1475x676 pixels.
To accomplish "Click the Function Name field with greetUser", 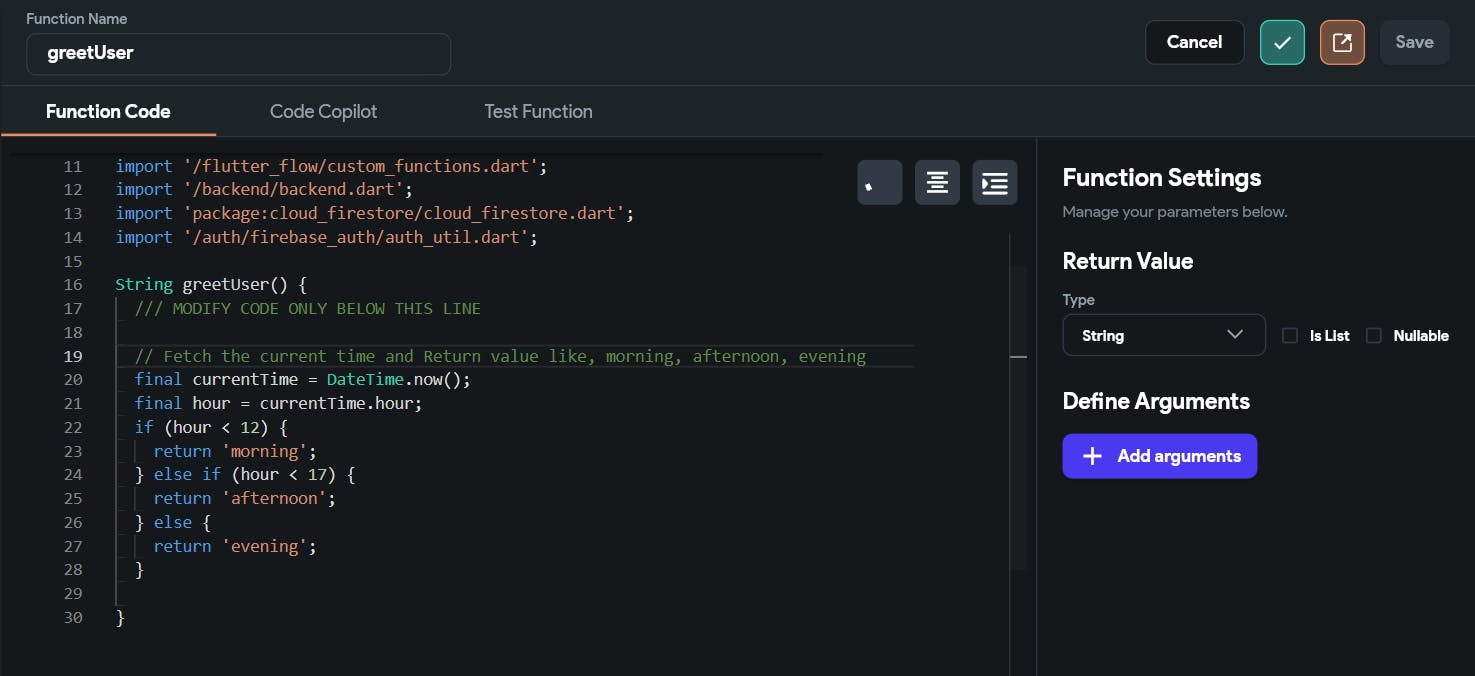I will coord(238,54).
